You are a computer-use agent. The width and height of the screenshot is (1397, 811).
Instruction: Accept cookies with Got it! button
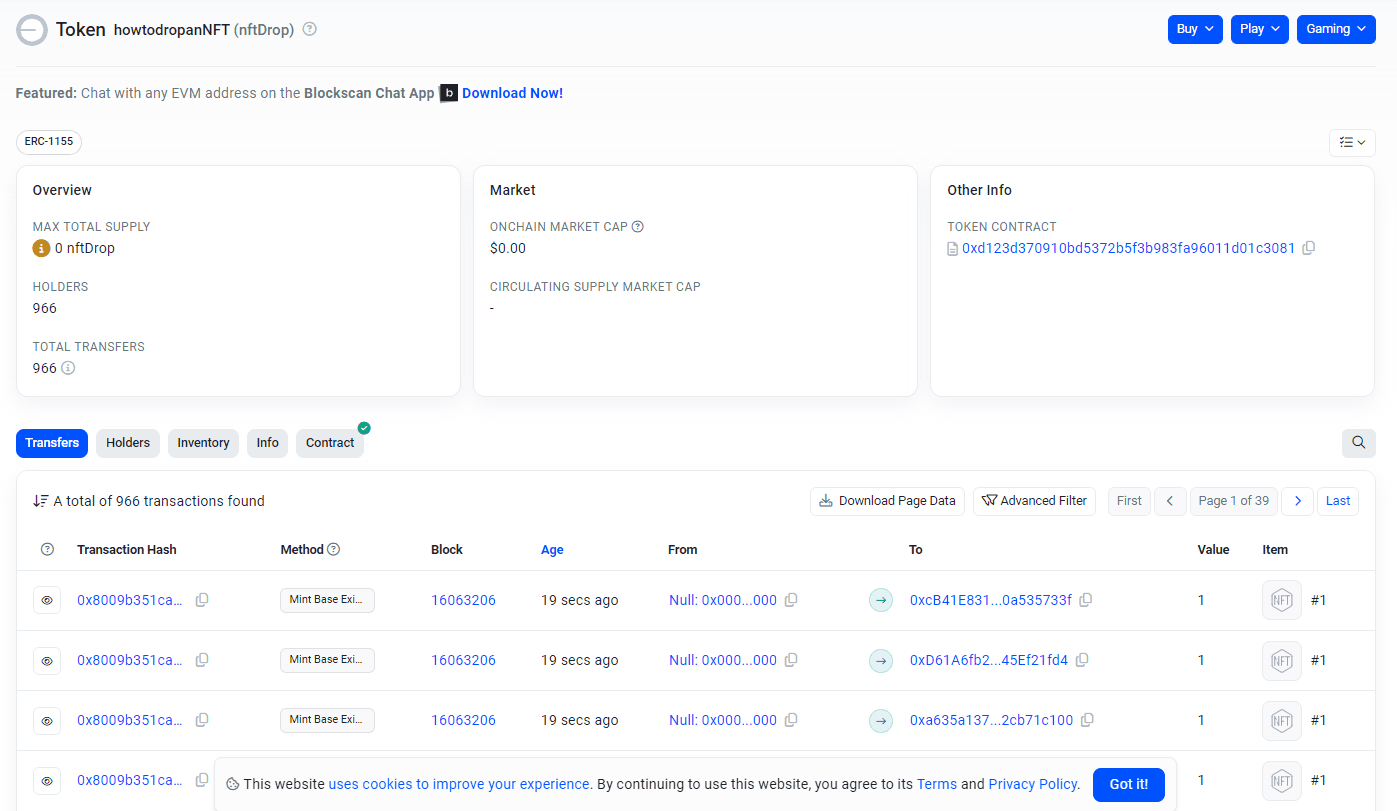coord(1129,785)
